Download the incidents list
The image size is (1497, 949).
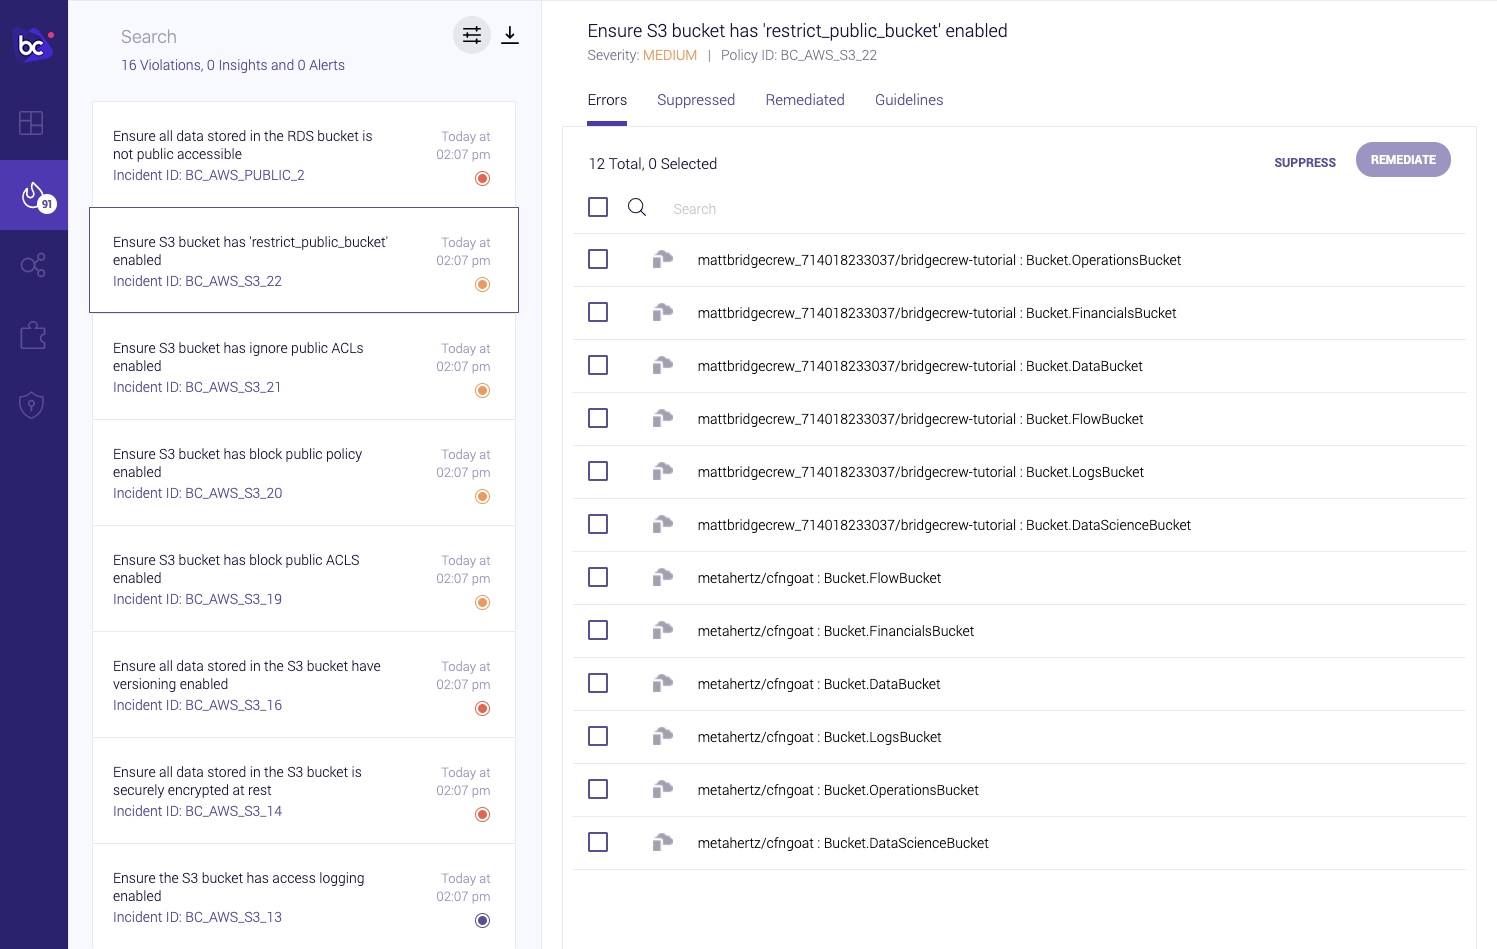[x=510, y=35]
